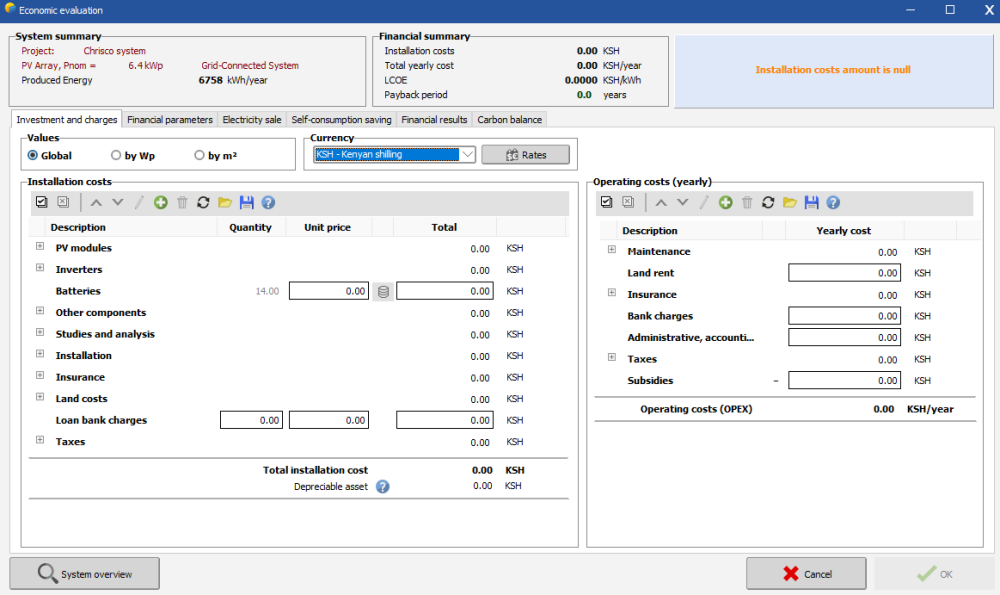
Task: Open the Carbon balance tab
Action: tap(509, 120)
